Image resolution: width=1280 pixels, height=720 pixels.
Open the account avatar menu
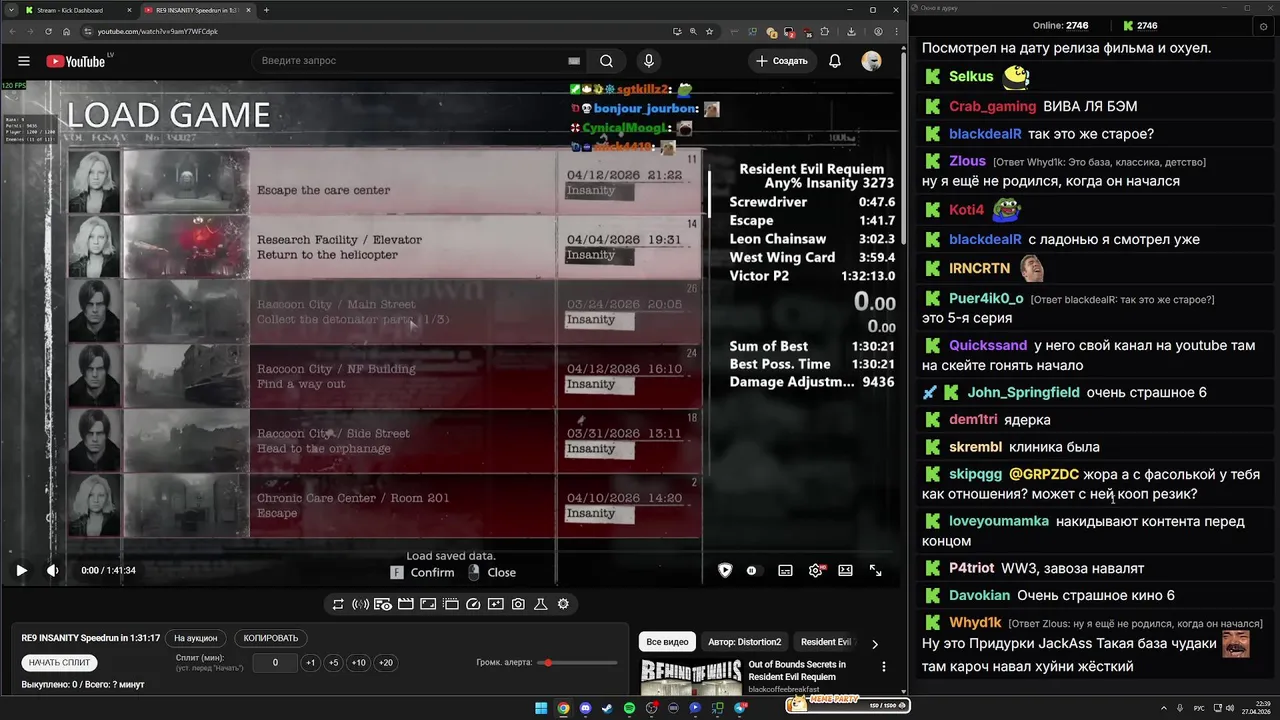click(x=871, y=61)
